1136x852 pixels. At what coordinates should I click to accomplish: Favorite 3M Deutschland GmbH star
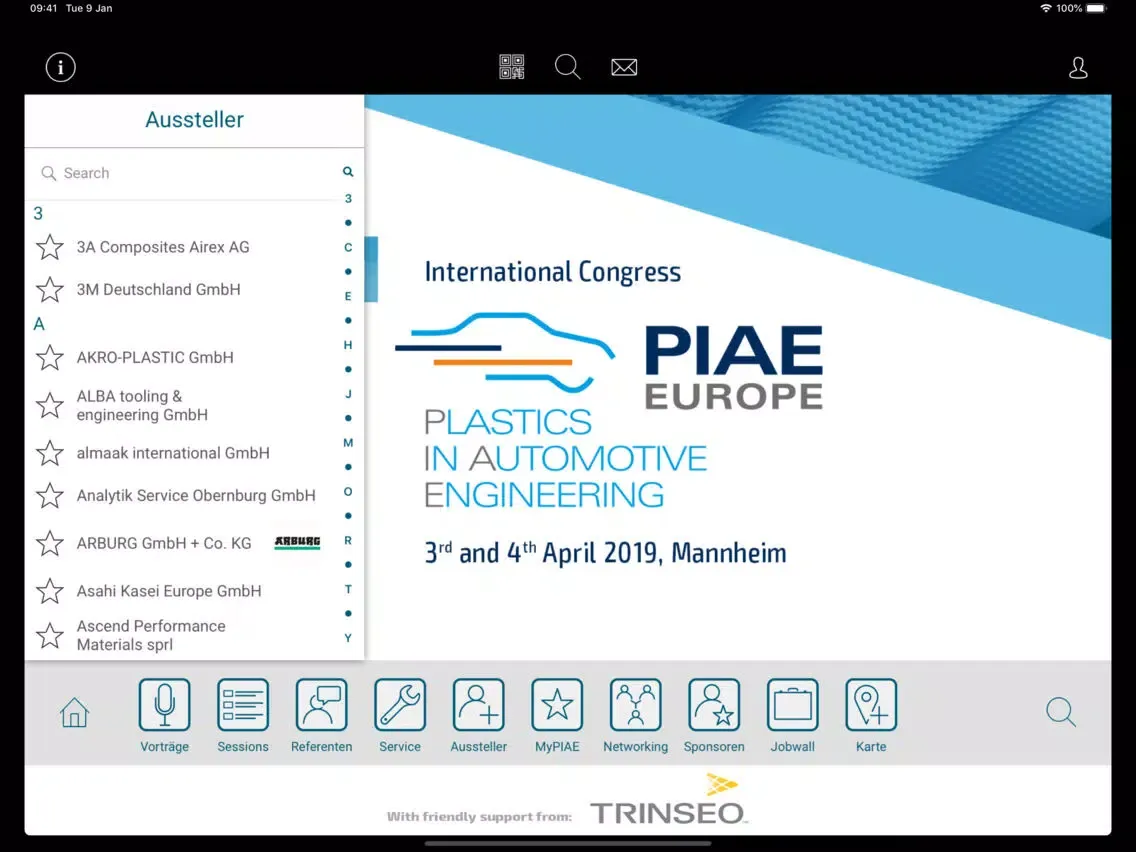point(50,290)
